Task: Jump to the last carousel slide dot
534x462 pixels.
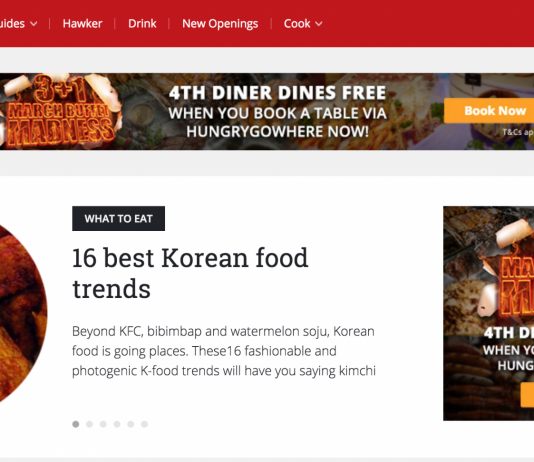Action: click(144, 424)
